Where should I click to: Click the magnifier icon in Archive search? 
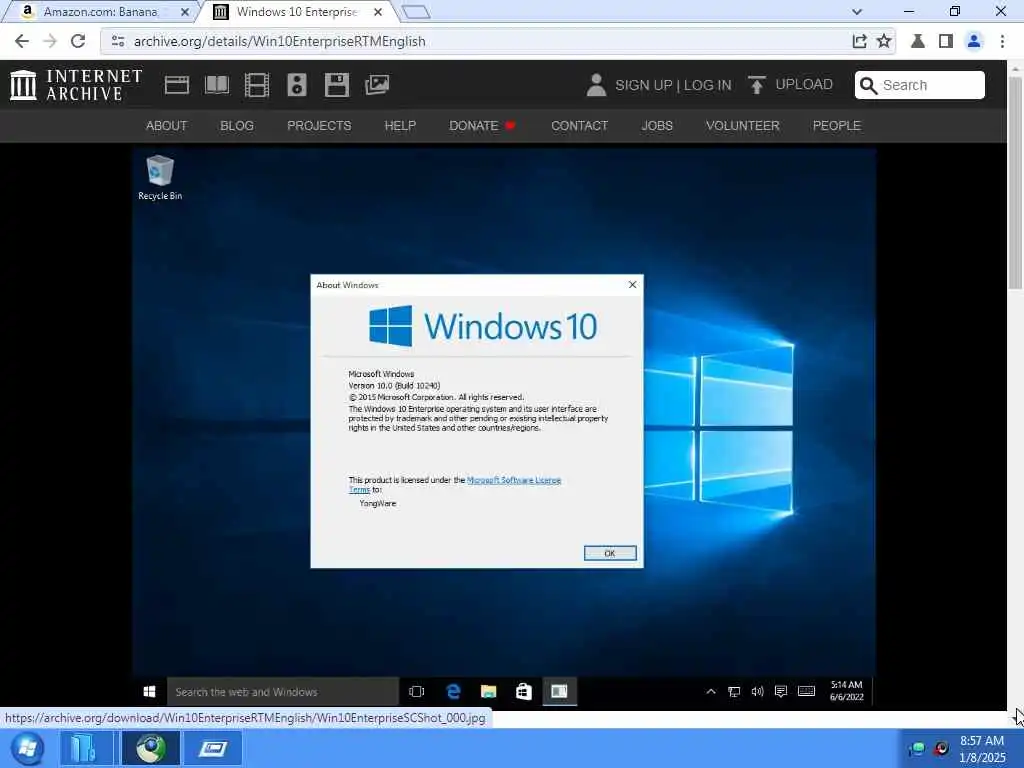869,85
